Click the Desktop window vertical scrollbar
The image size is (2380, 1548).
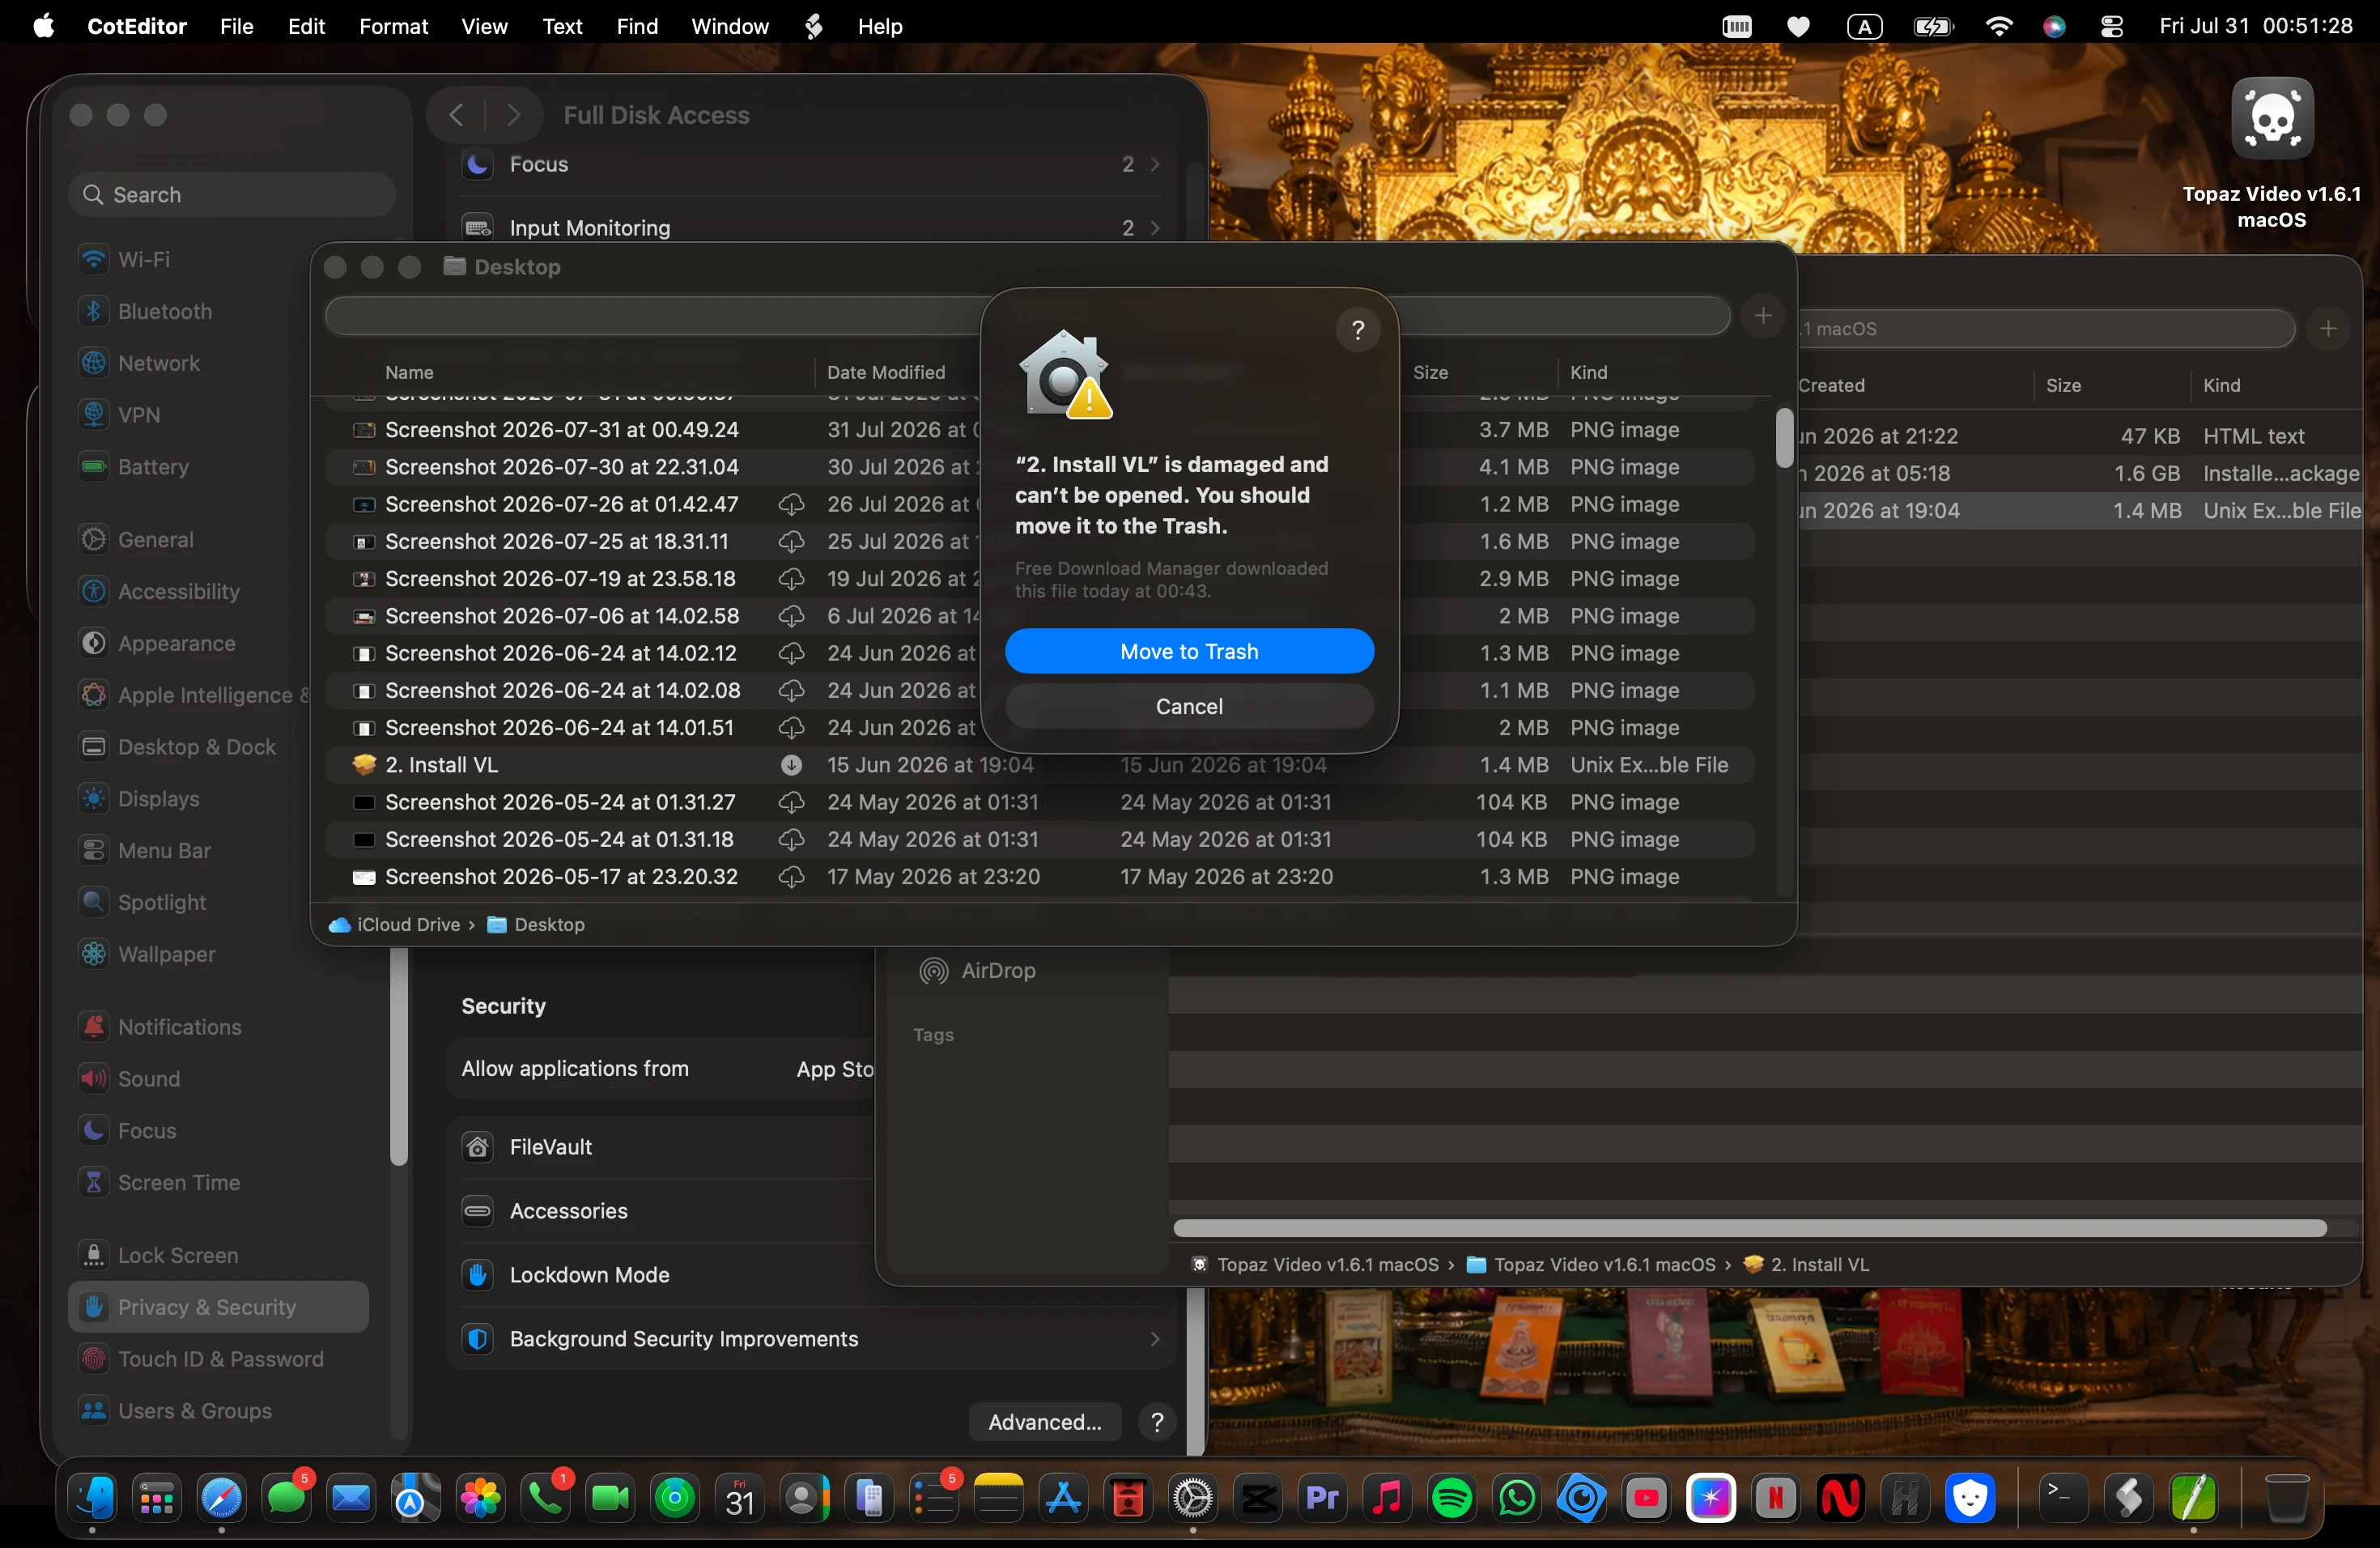[x=1784, y=437]
